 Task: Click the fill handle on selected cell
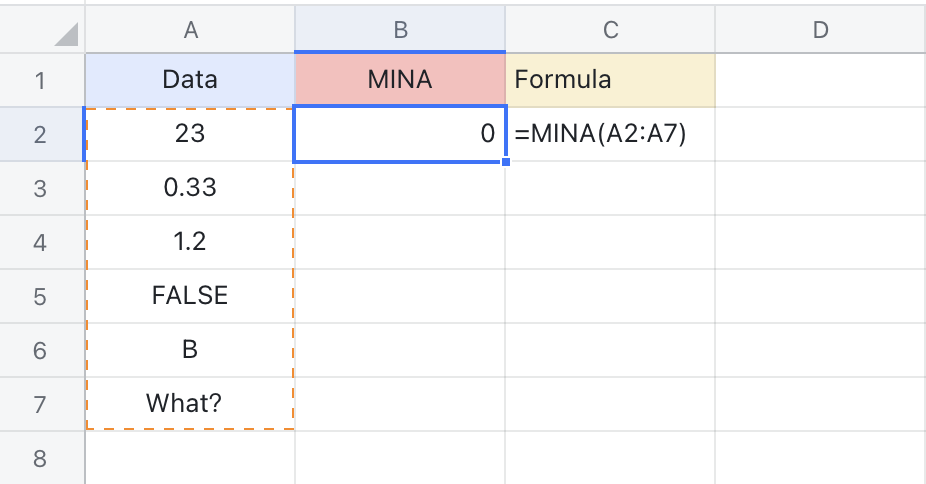pos(505,161)
